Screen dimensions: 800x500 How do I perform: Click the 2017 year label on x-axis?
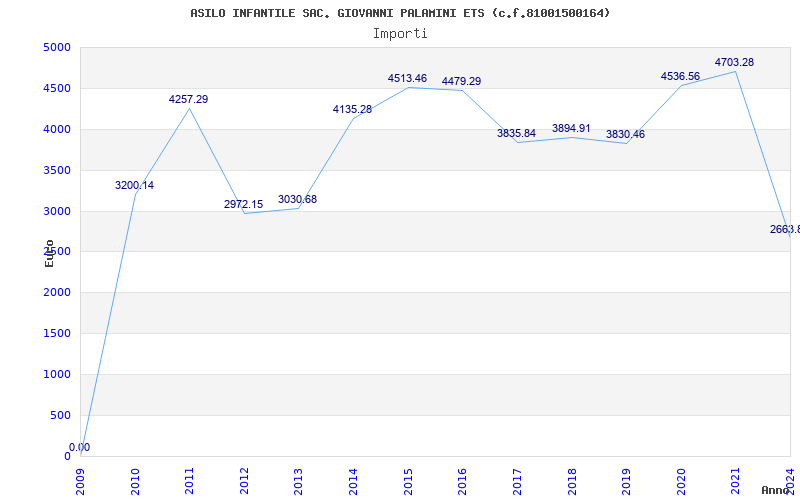517,481
